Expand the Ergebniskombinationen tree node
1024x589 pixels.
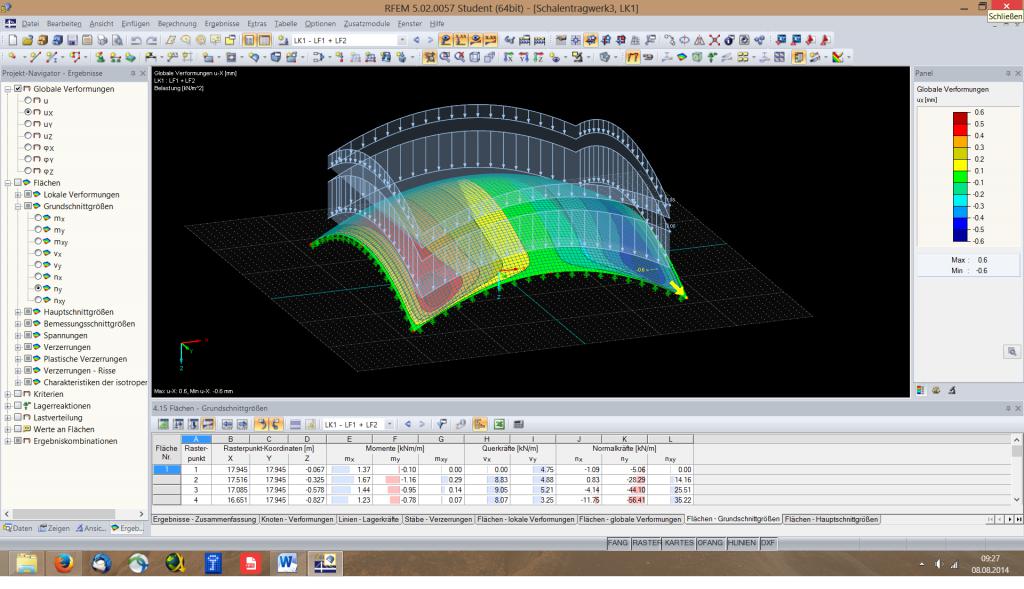[x=8, y=441]
